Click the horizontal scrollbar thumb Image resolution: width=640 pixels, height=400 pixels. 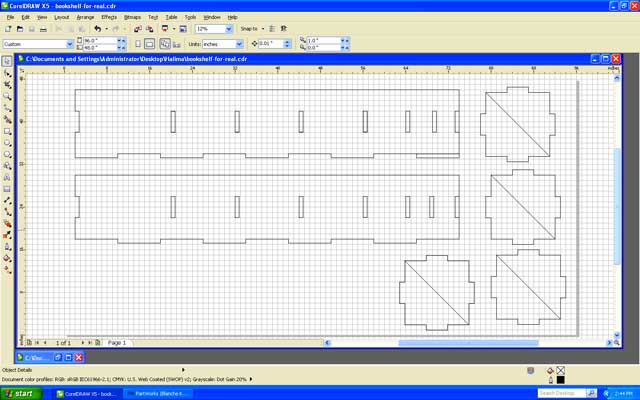pos(468,343)
